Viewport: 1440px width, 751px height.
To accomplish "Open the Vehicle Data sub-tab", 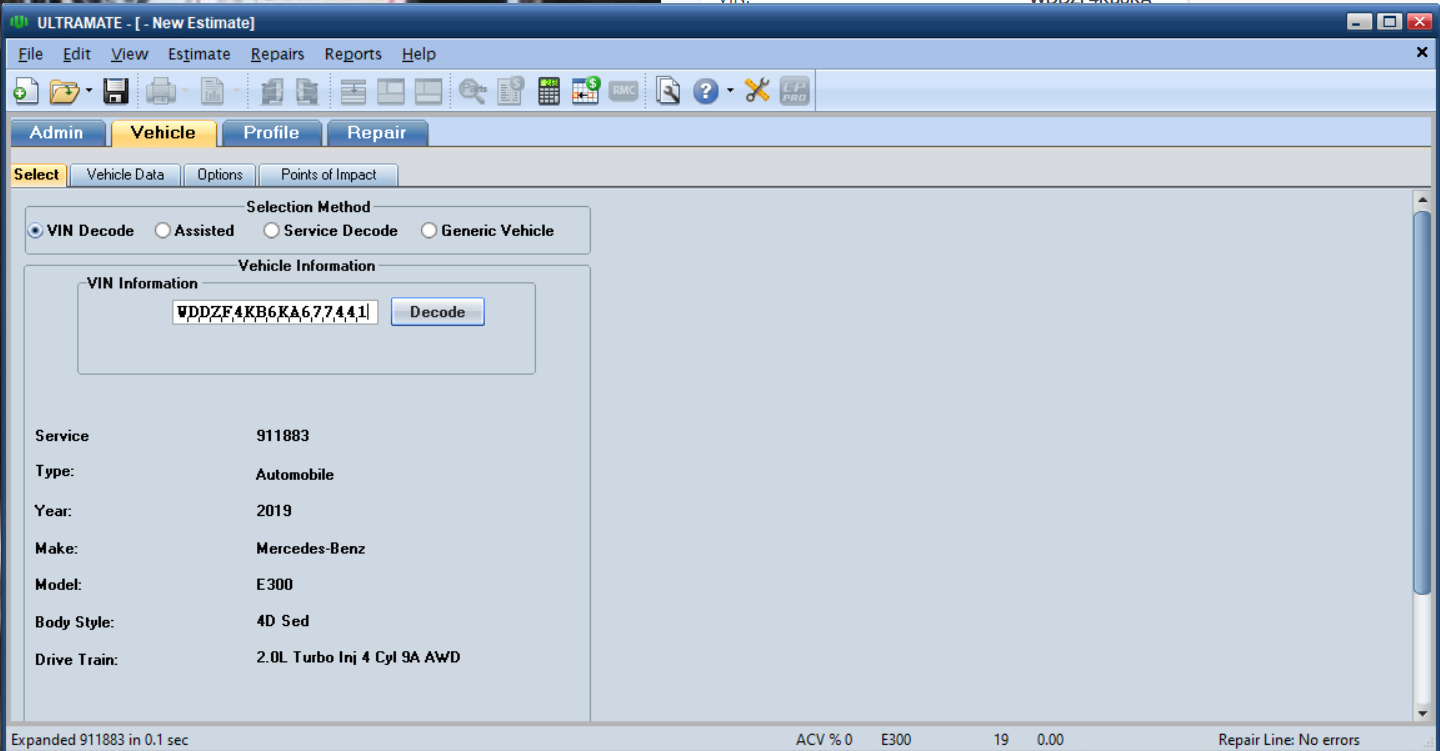I will click(125, 174).
